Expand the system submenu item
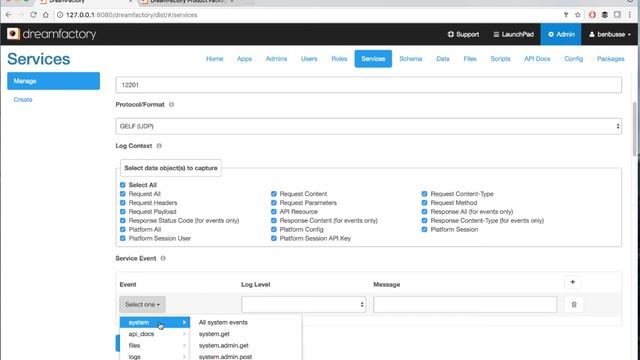 pyautogui.click(x=155, y=322)
